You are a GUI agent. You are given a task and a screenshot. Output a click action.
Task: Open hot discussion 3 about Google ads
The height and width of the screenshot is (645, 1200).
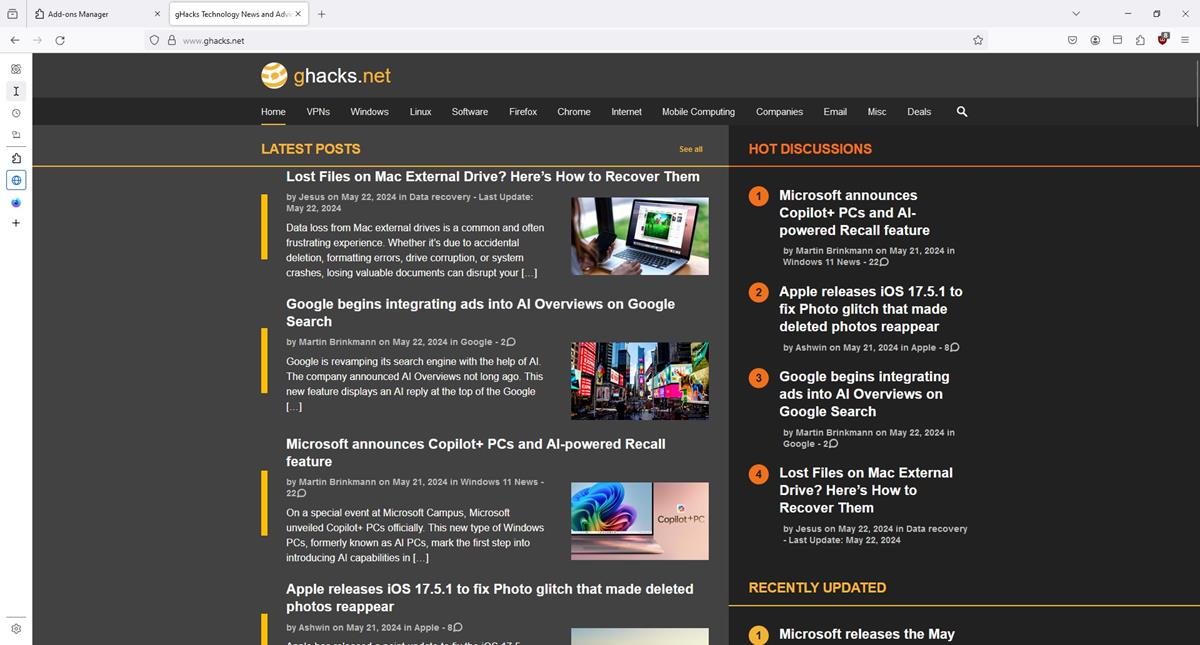click(x=864, y=393)
